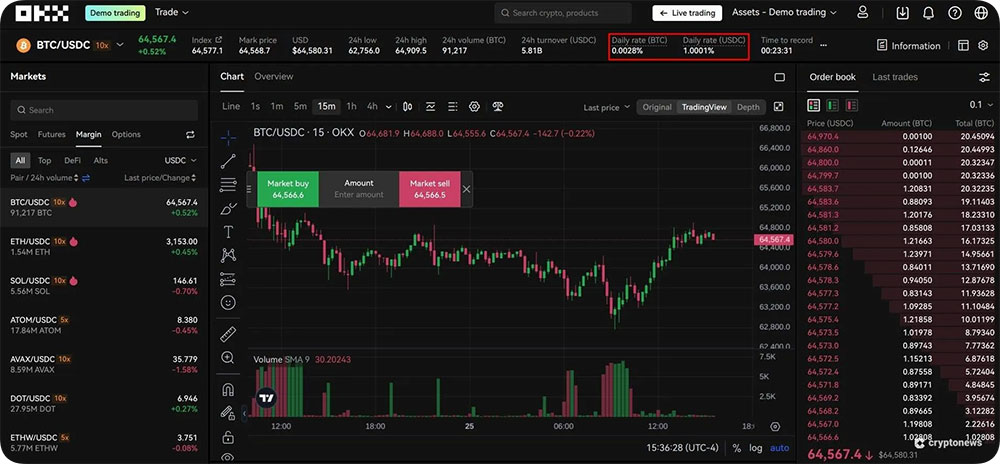Click the notifications bell icon
The height and width of the screenshot is (464, 1000).
pyautogui.click(x=928, y=13)
